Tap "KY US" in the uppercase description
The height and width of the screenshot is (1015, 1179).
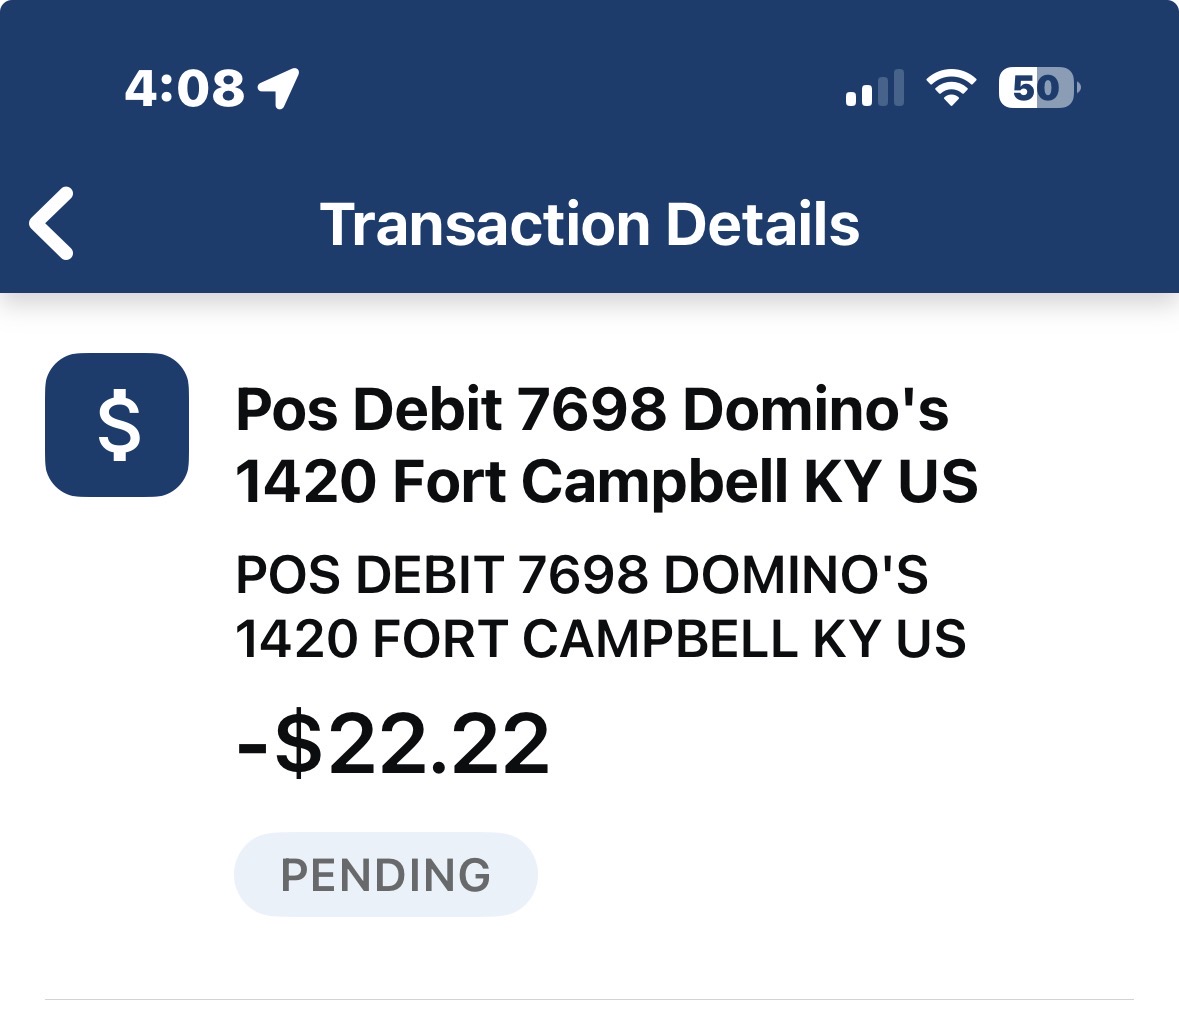(889, 638)
